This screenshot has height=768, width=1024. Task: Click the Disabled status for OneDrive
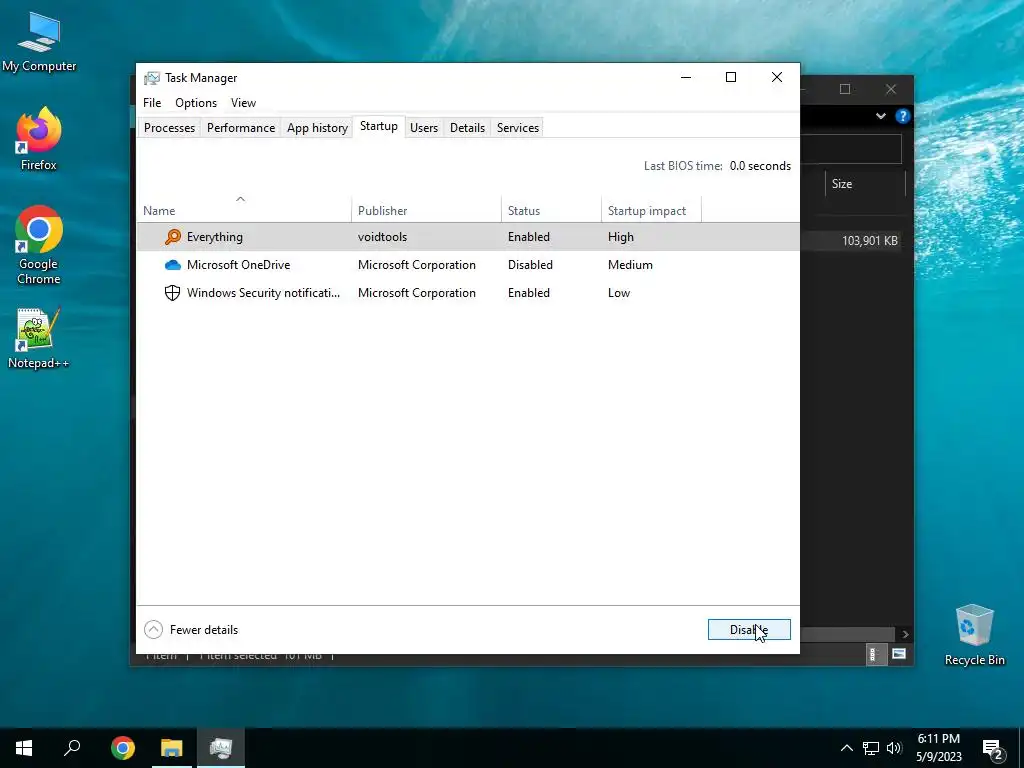tap(530, 264)
